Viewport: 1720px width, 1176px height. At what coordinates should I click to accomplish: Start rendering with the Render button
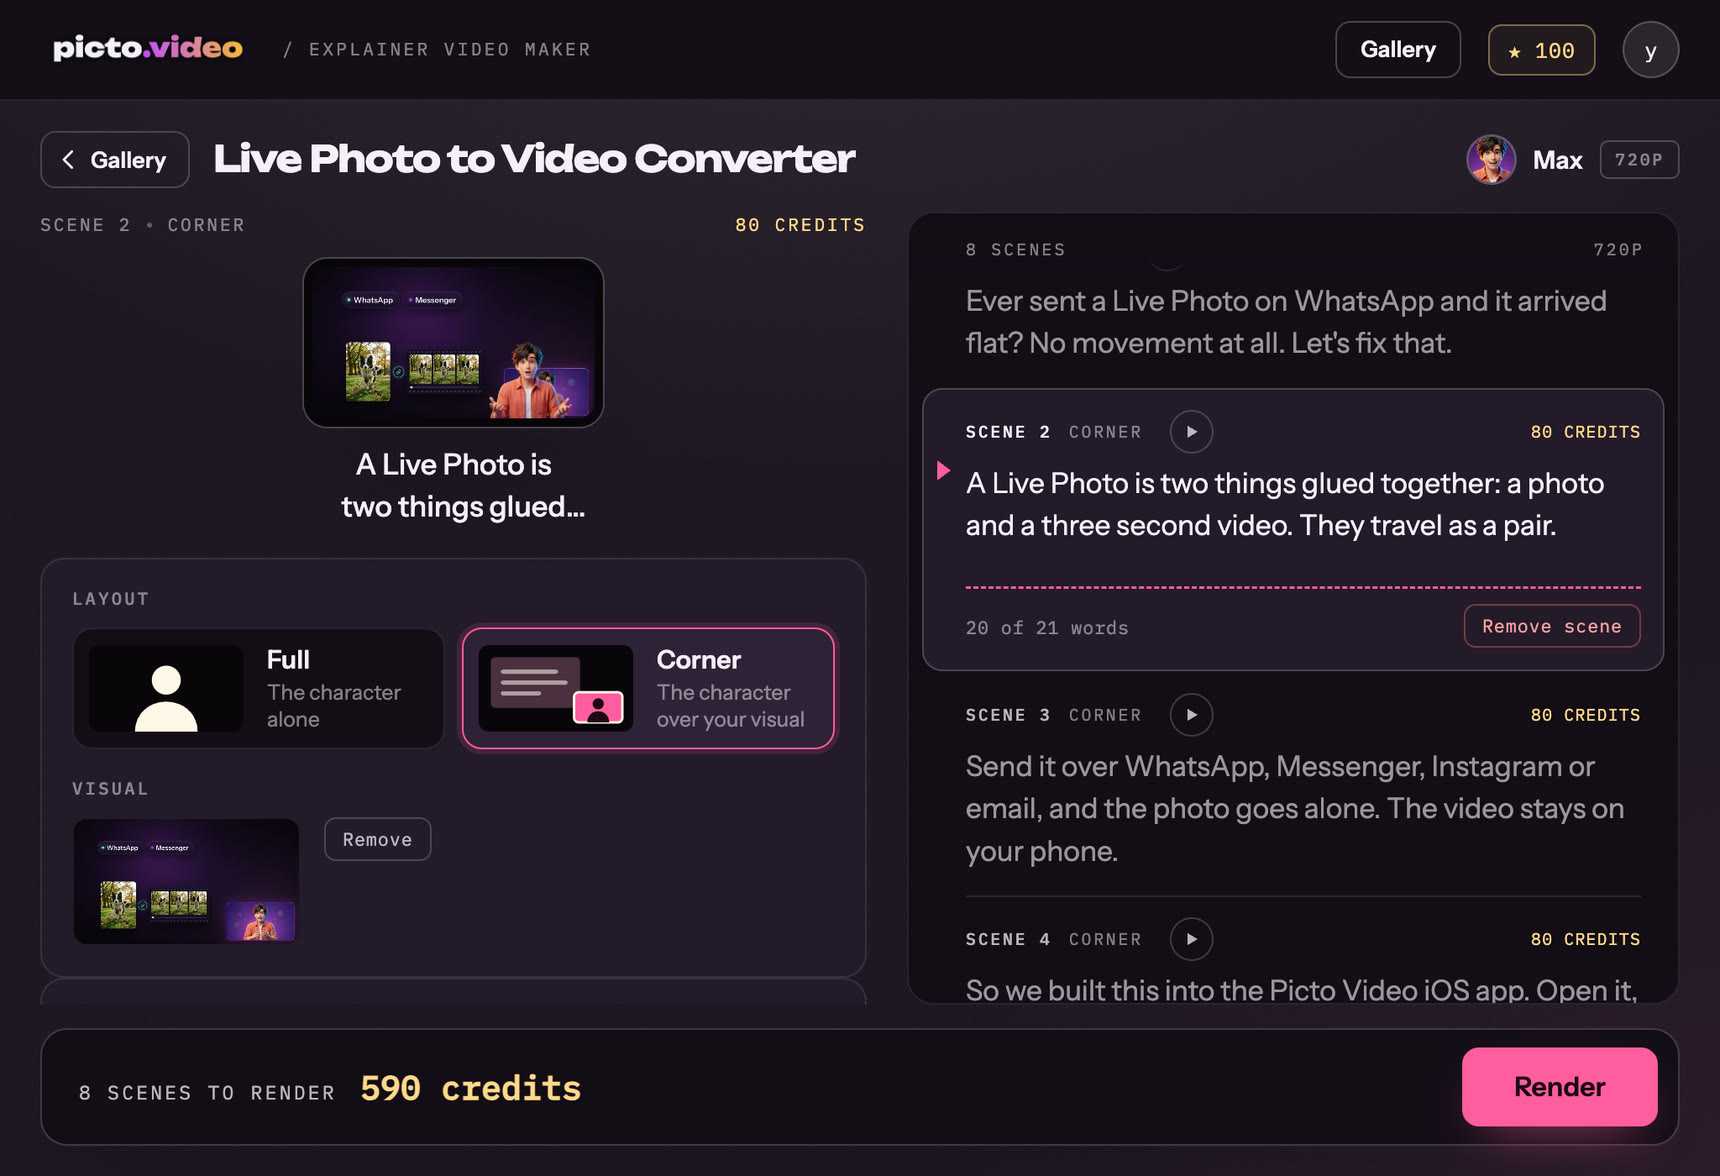[1559, 1087]
